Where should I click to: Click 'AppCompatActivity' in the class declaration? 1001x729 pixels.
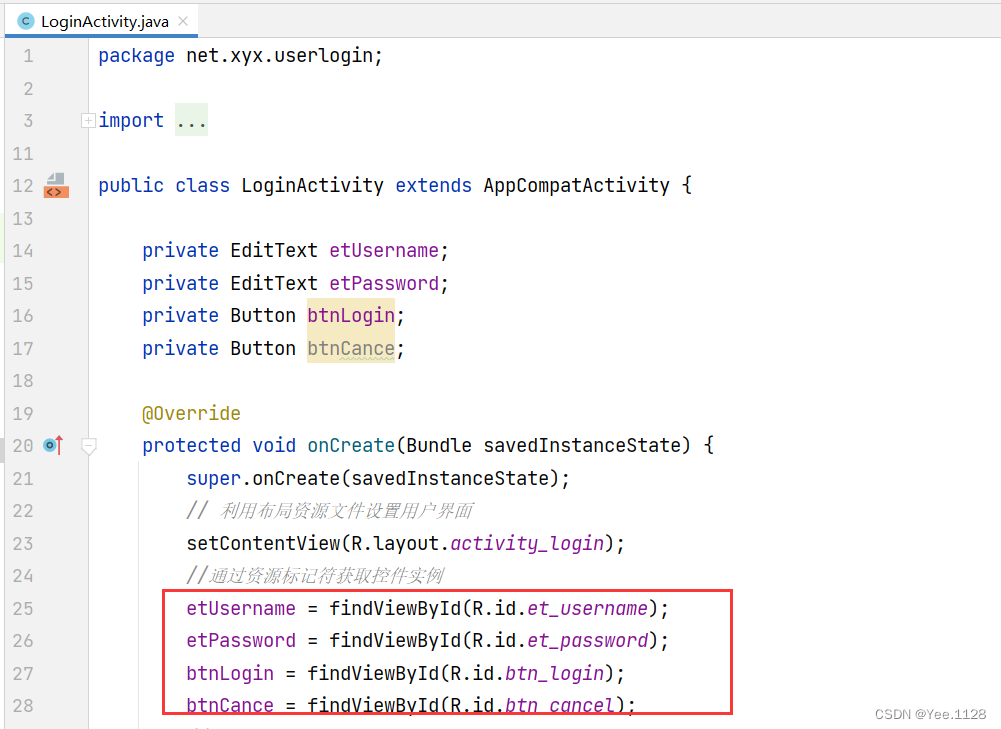click(x=576, y=185)
